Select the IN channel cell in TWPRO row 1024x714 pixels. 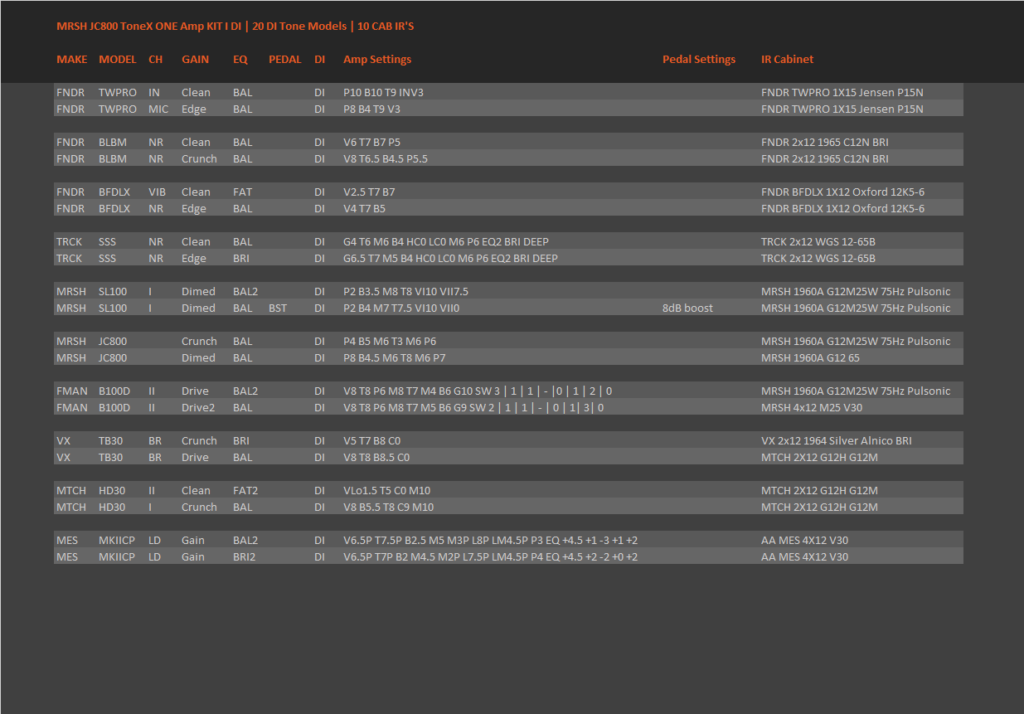tap(154, 93)
